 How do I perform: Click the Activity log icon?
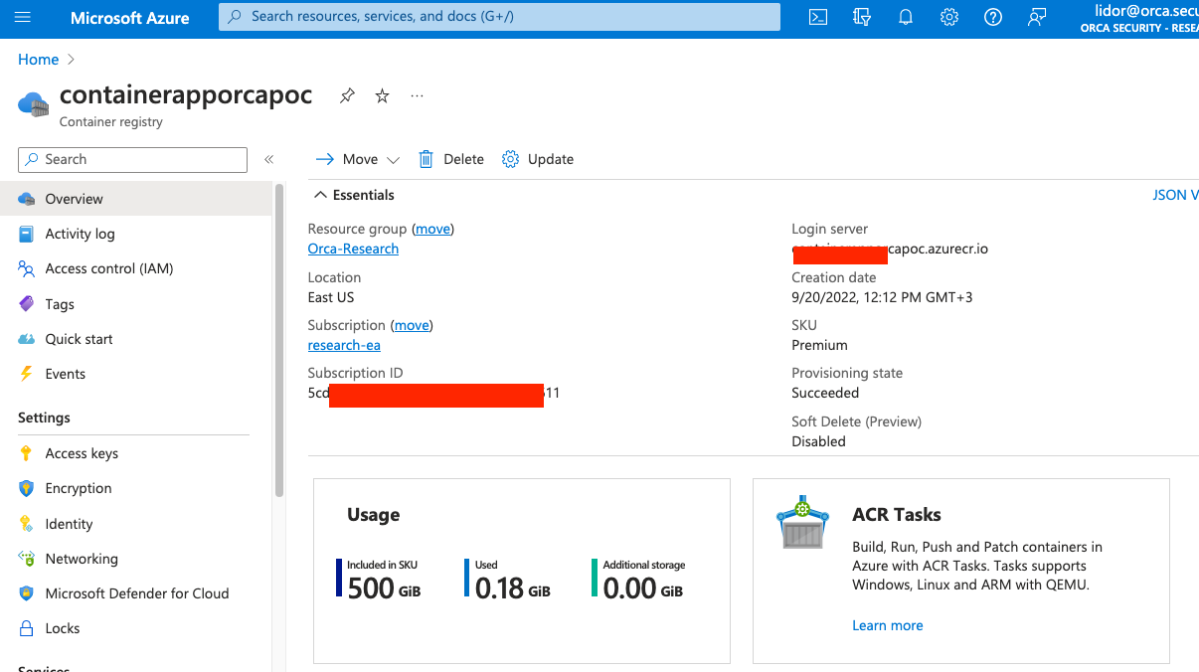(26, 234)
